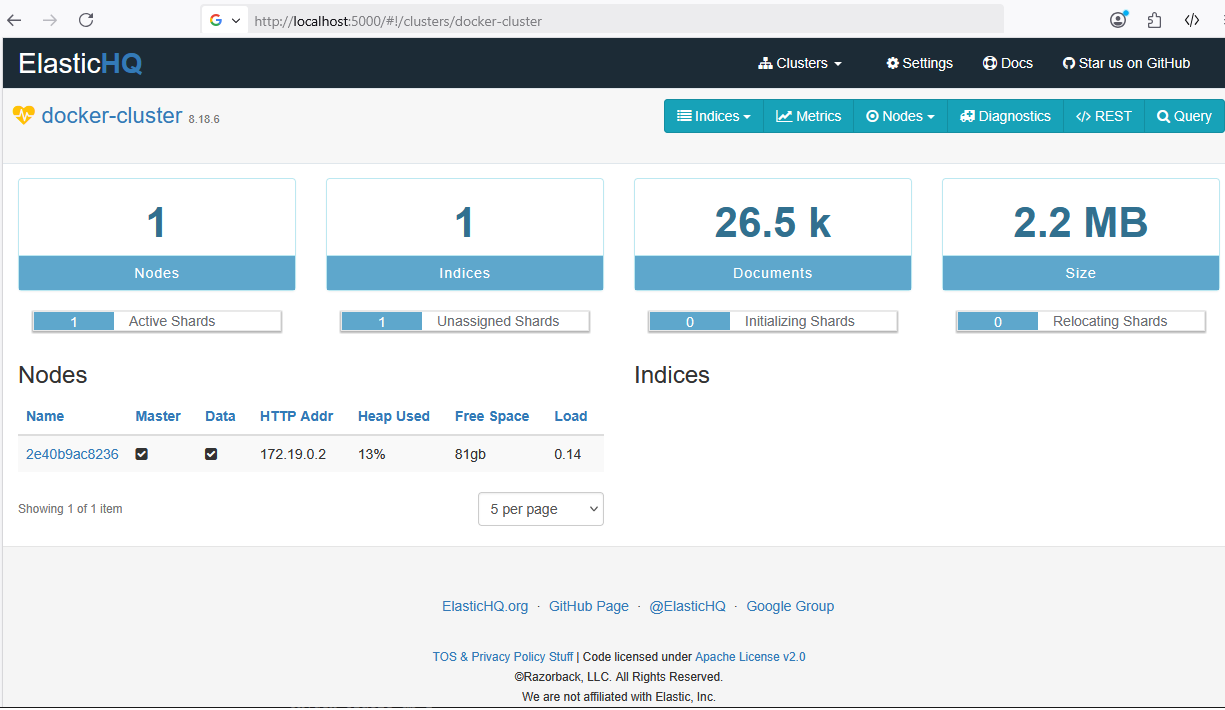This screenshot has width=1225, height=710.
Task: Click the browser extensions puzzle icon
Action: (1155, 20)
